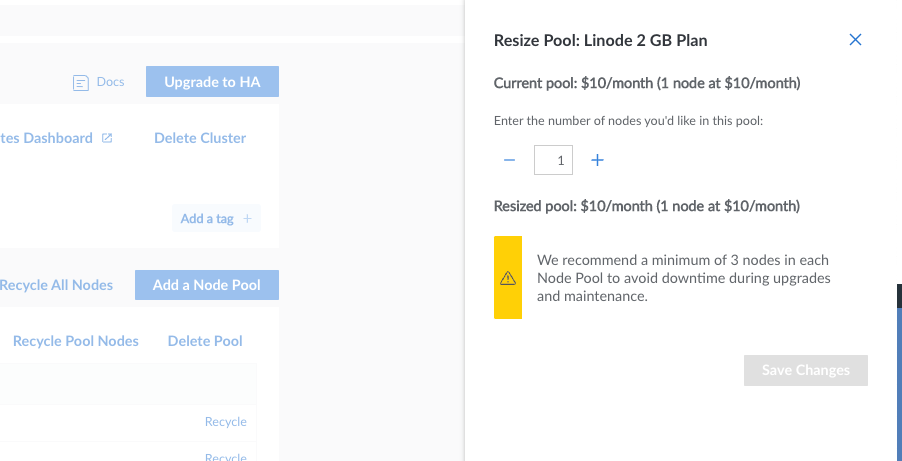Open the Docs text link
This screenshot has height=461, width=902.
110,82
